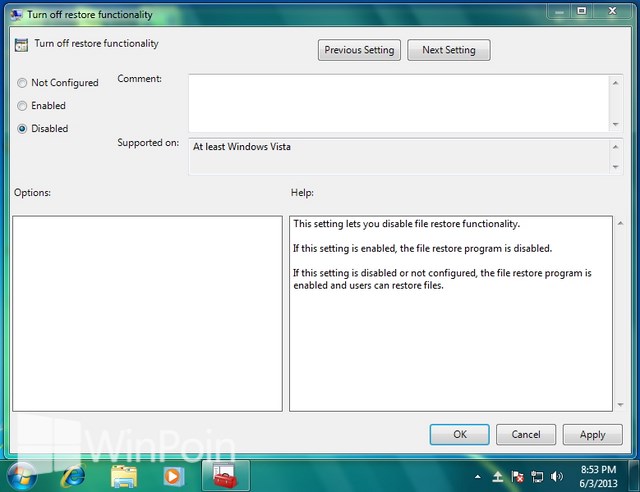Click Supported on scroll up arrow
The height and width of the screenshot is (492, 640).
[x=616, y=147]
